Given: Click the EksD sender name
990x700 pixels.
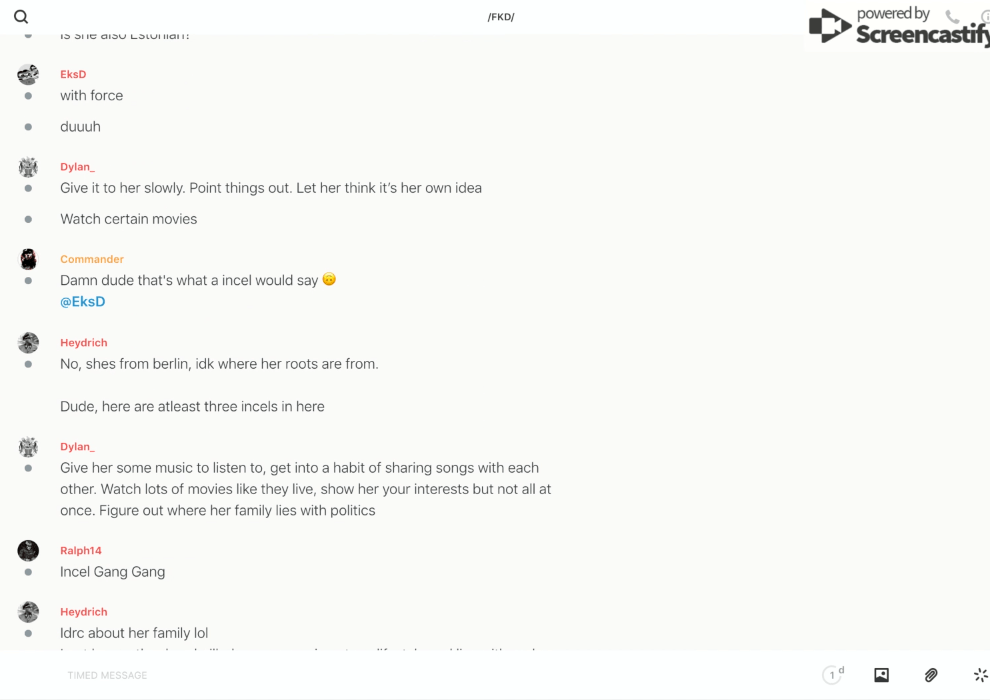Looking at the screenshot, I should pyautogui.click(x=73, y=74).
